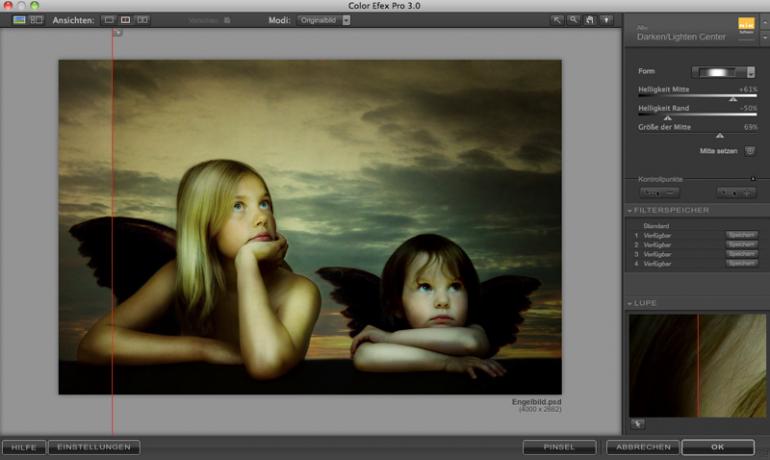Save preset slot 3 with Speichern
This screenshot has height=460, width=770.
(741, 254)
